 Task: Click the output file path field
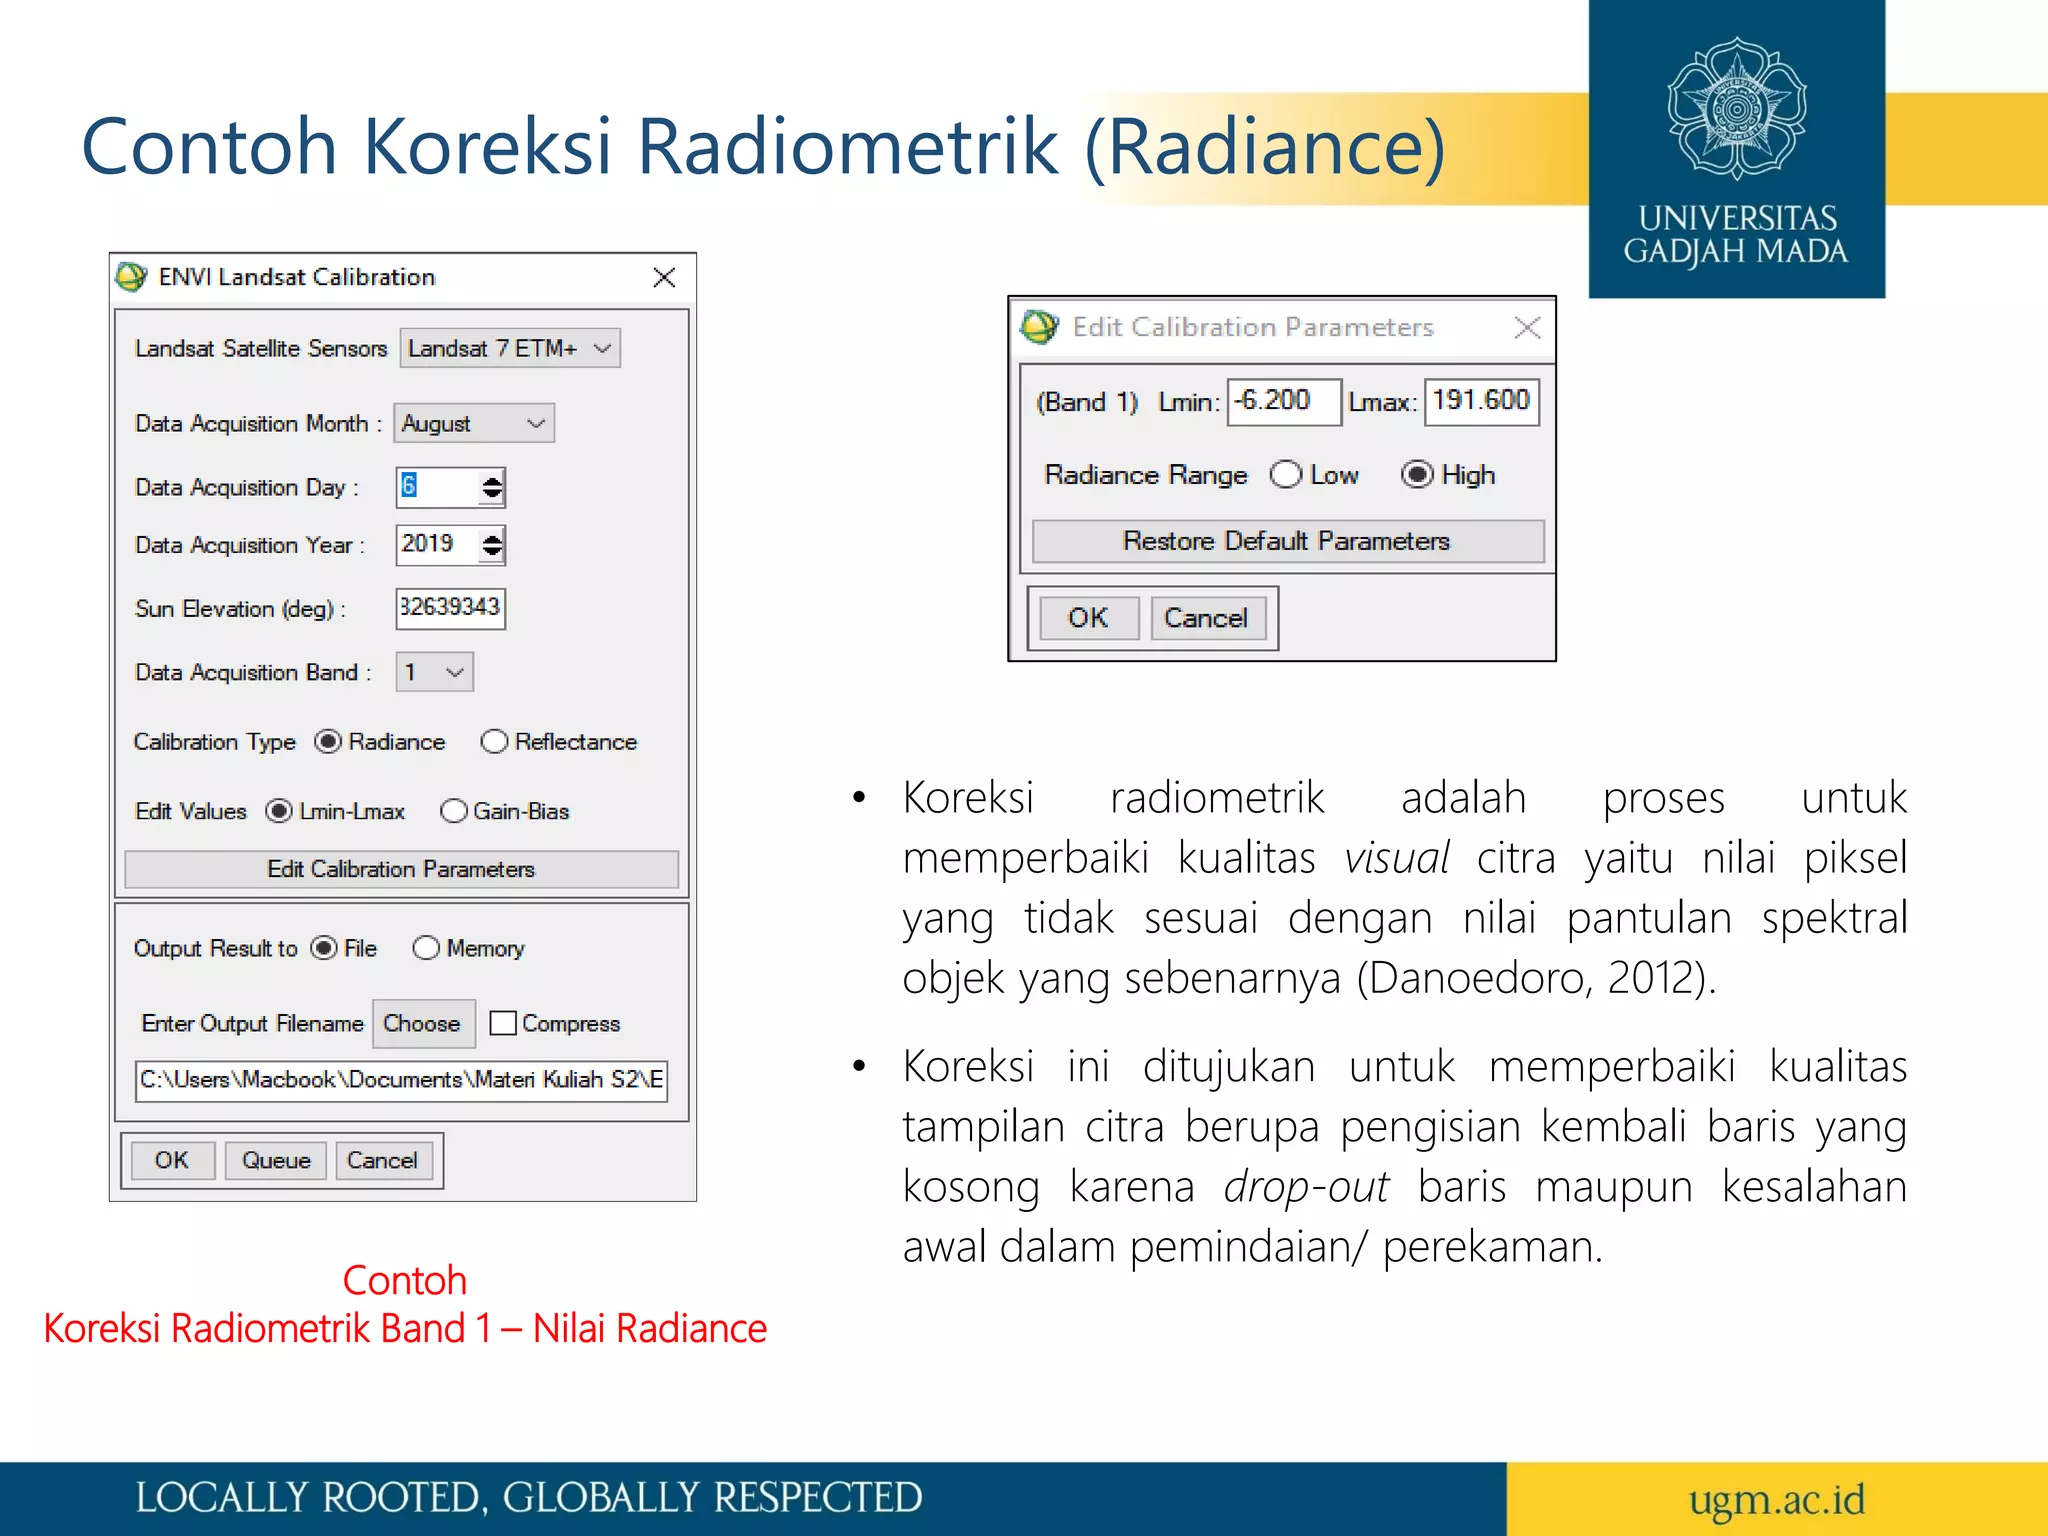(401, 1080)
